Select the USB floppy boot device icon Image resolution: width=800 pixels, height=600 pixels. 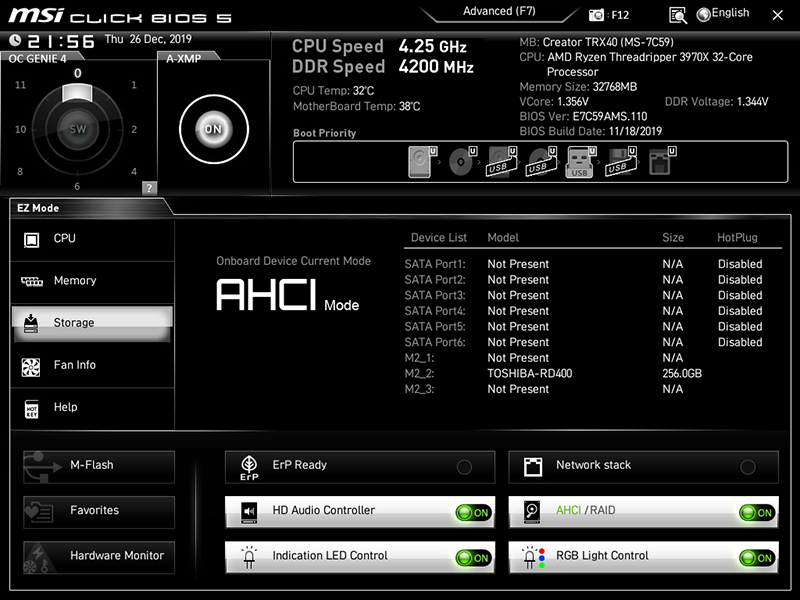click(x=620, y=162)
